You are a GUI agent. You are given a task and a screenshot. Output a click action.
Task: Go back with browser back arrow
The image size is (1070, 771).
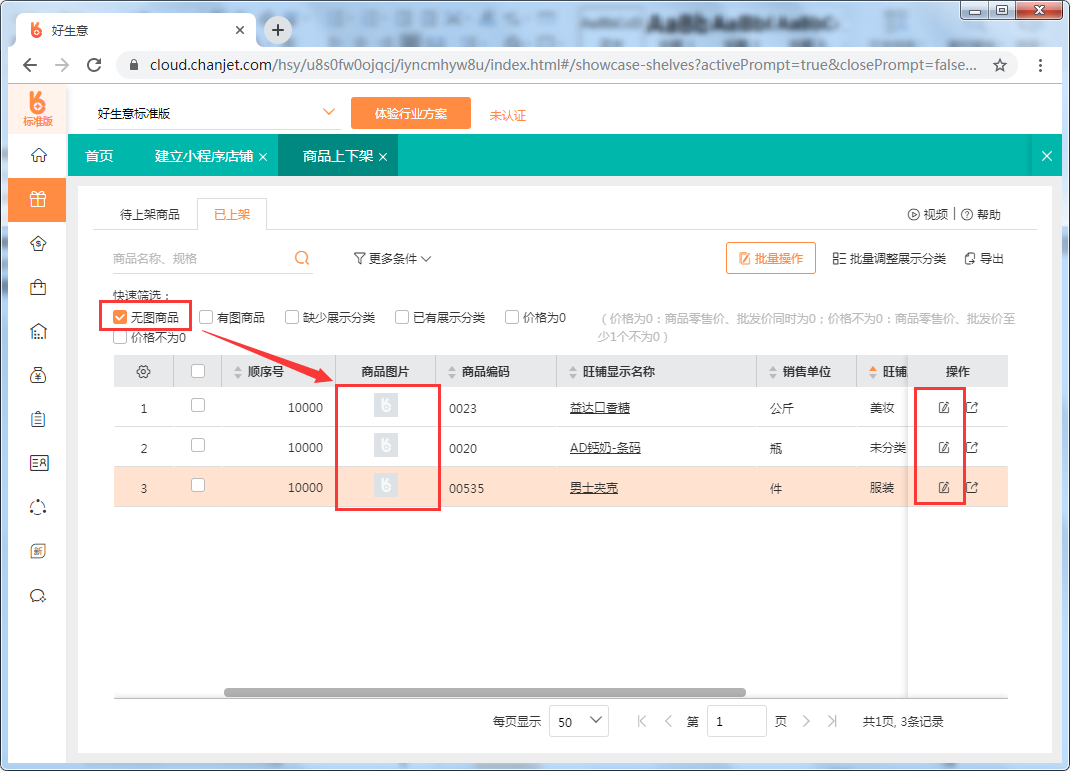tap(30, 65)
